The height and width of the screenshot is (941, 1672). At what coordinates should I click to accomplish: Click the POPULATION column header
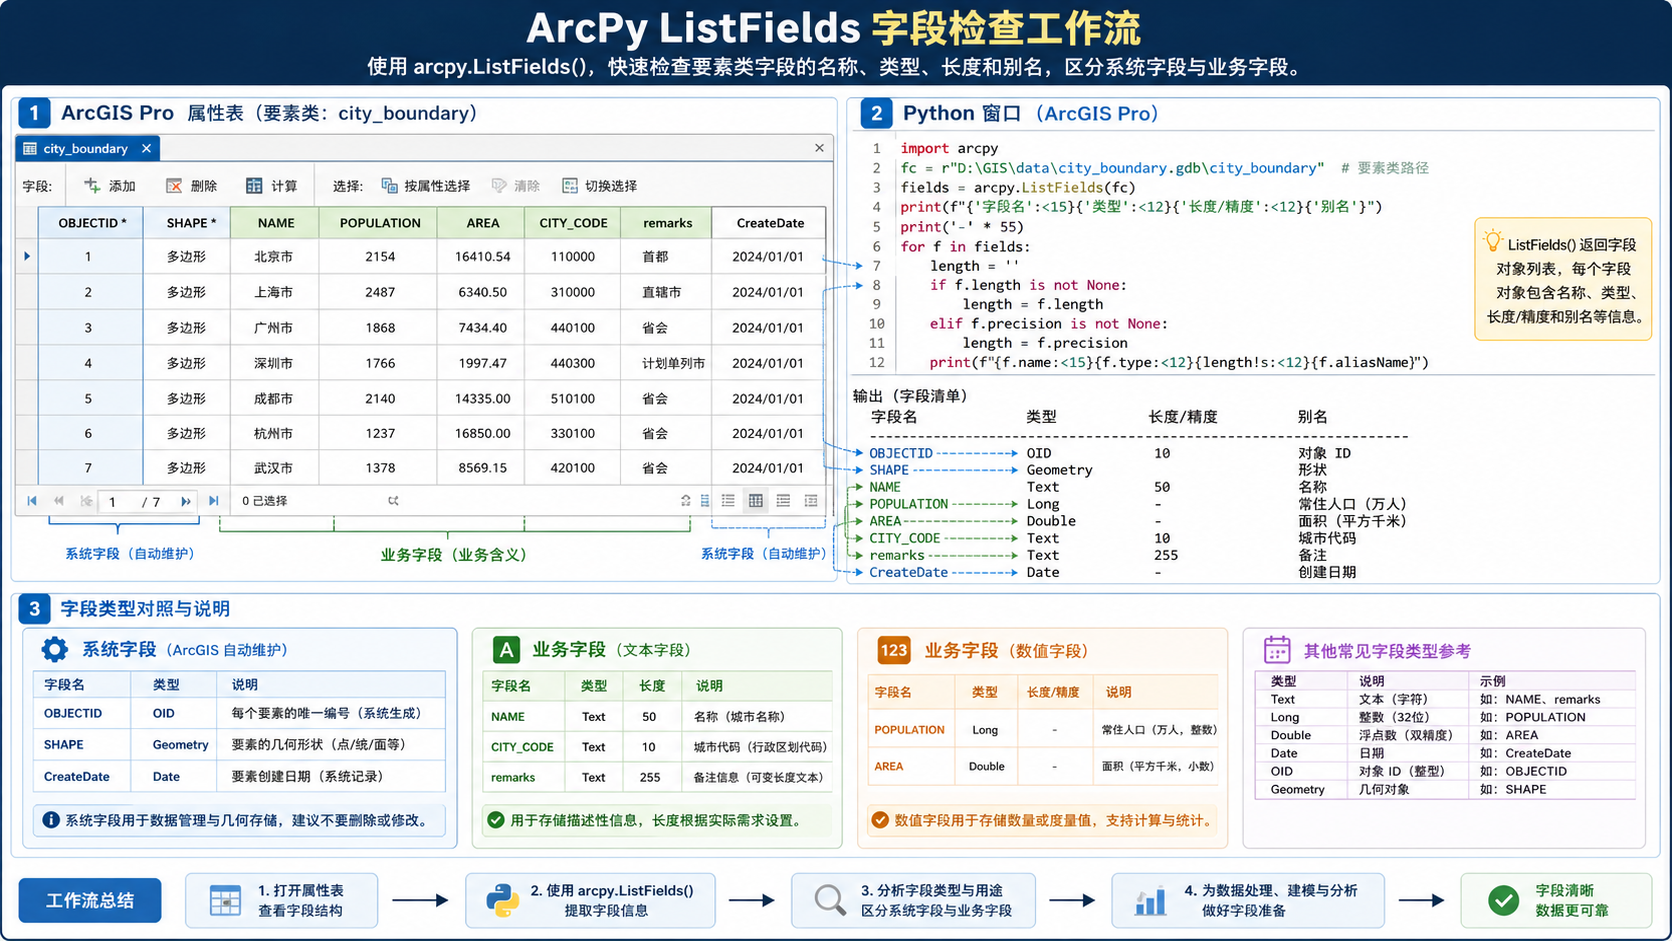click(379, 223)
